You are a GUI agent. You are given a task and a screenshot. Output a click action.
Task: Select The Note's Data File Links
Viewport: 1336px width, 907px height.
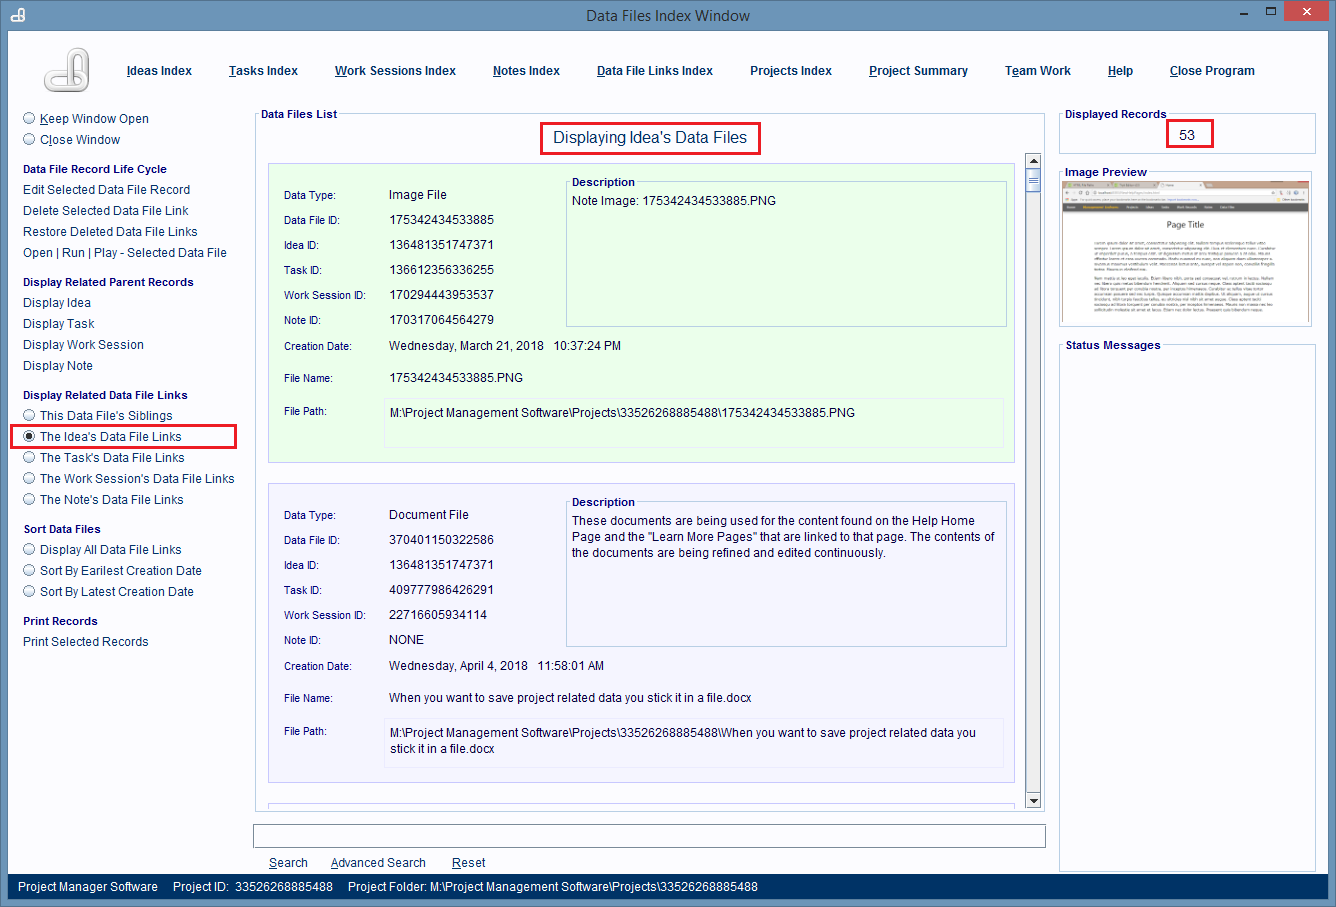[x=104, y=499]
